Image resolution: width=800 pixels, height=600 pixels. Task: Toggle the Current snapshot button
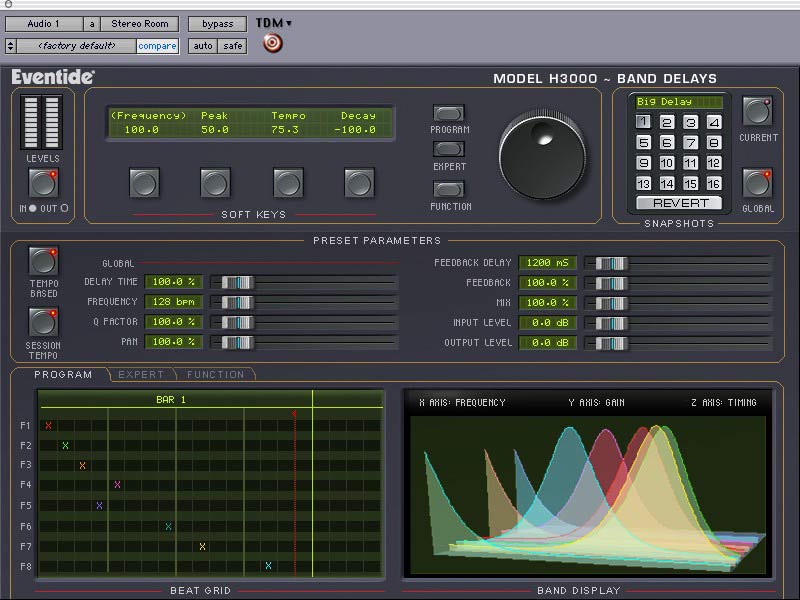tap(758, 111)
